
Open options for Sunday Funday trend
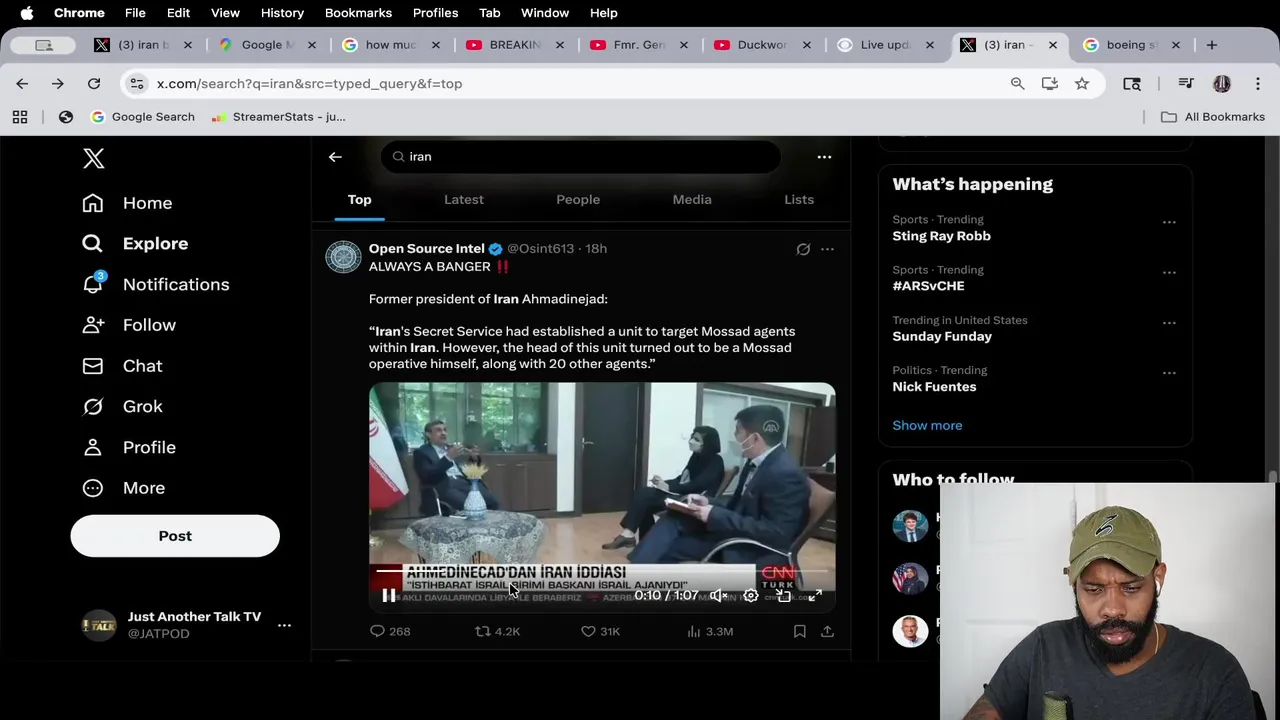[1169, 323]
